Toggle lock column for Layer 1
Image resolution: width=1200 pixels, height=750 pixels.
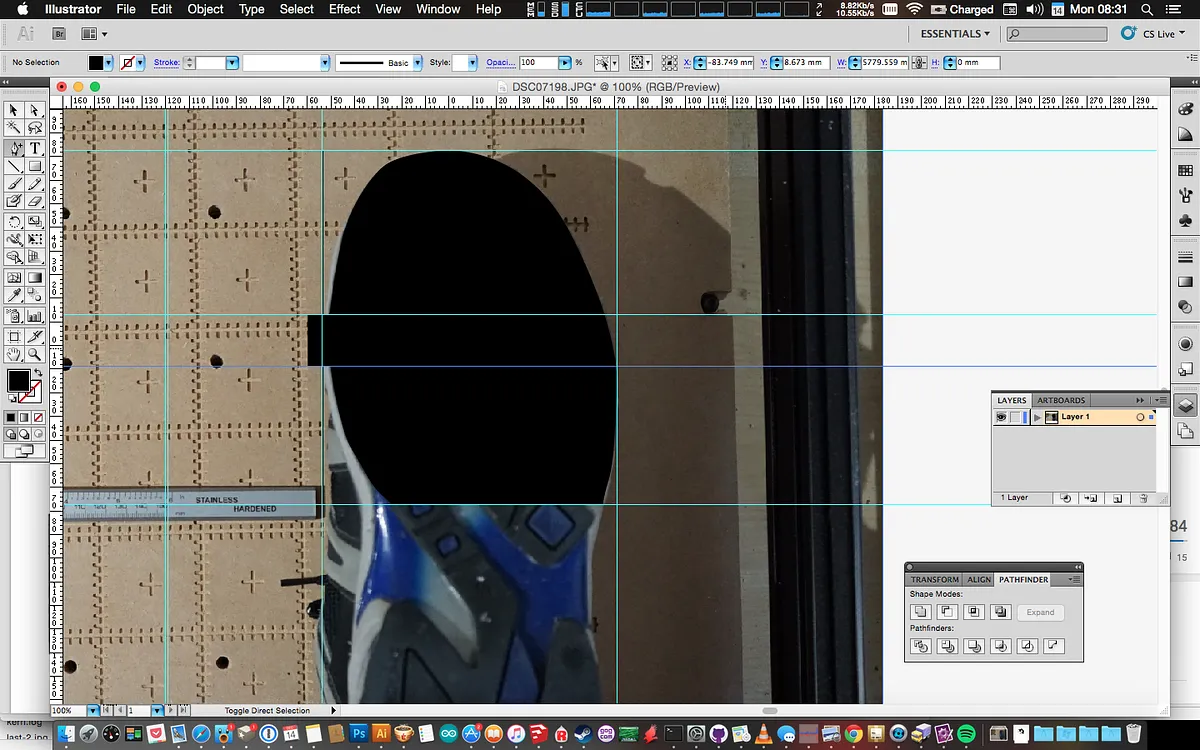click(1014, 417)
